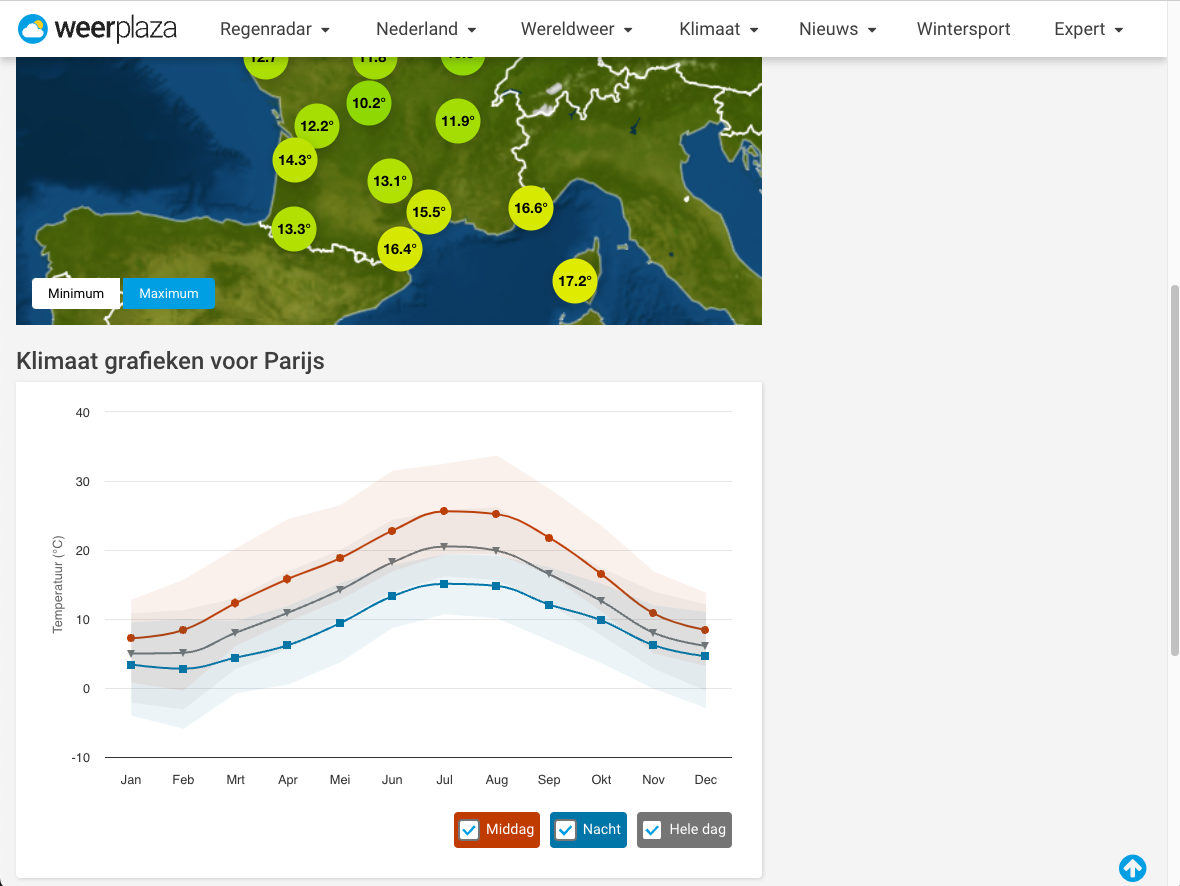Select the 14.3° map temperature bubble
Image resolution: width=1180 pixels, height=886 pixels.
pos(294,160)
